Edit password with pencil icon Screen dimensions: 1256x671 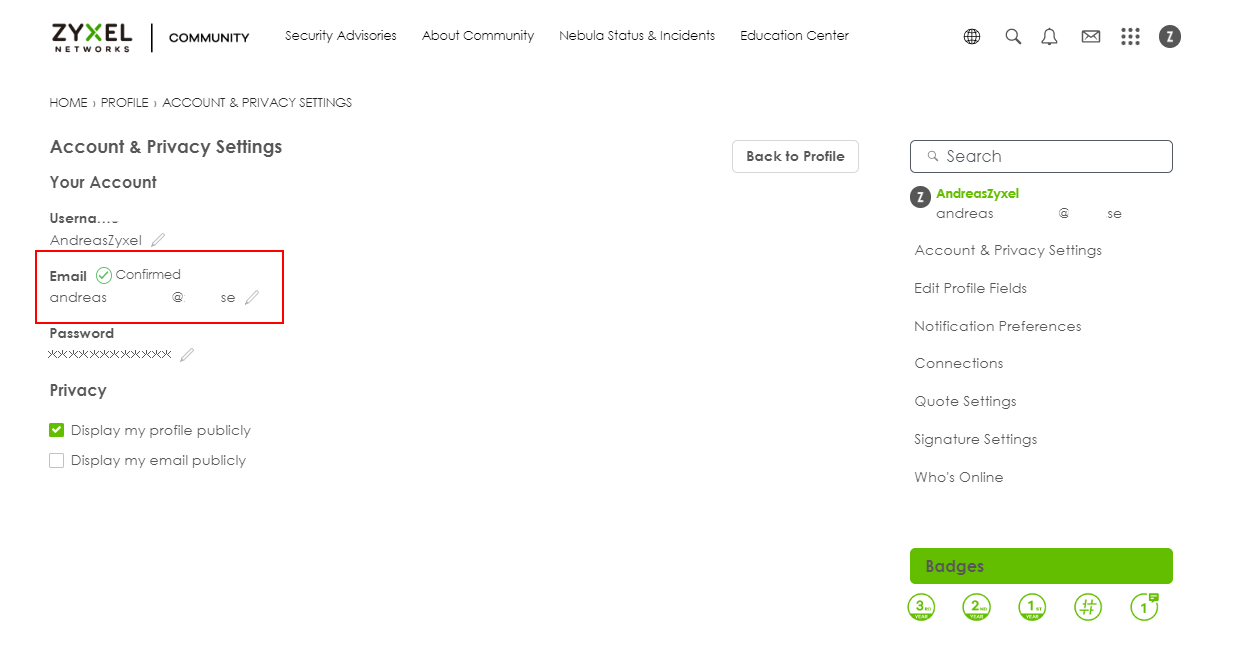[187, 354]
